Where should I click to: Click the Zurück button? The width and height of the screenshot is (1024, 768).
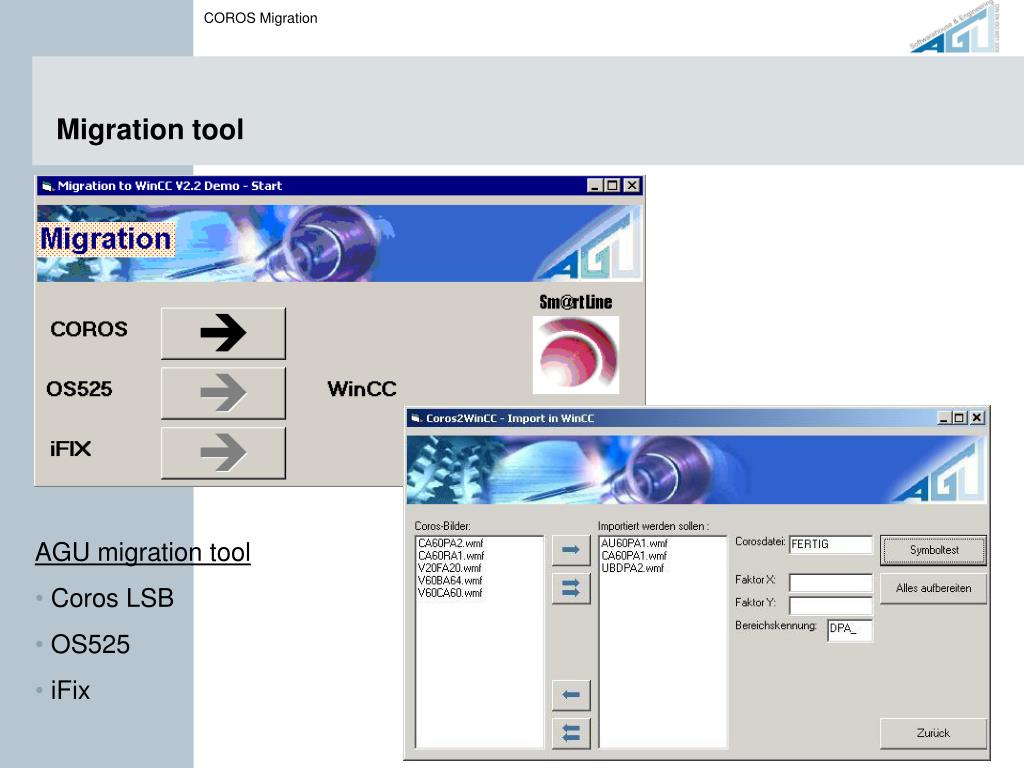coord(933,733)
